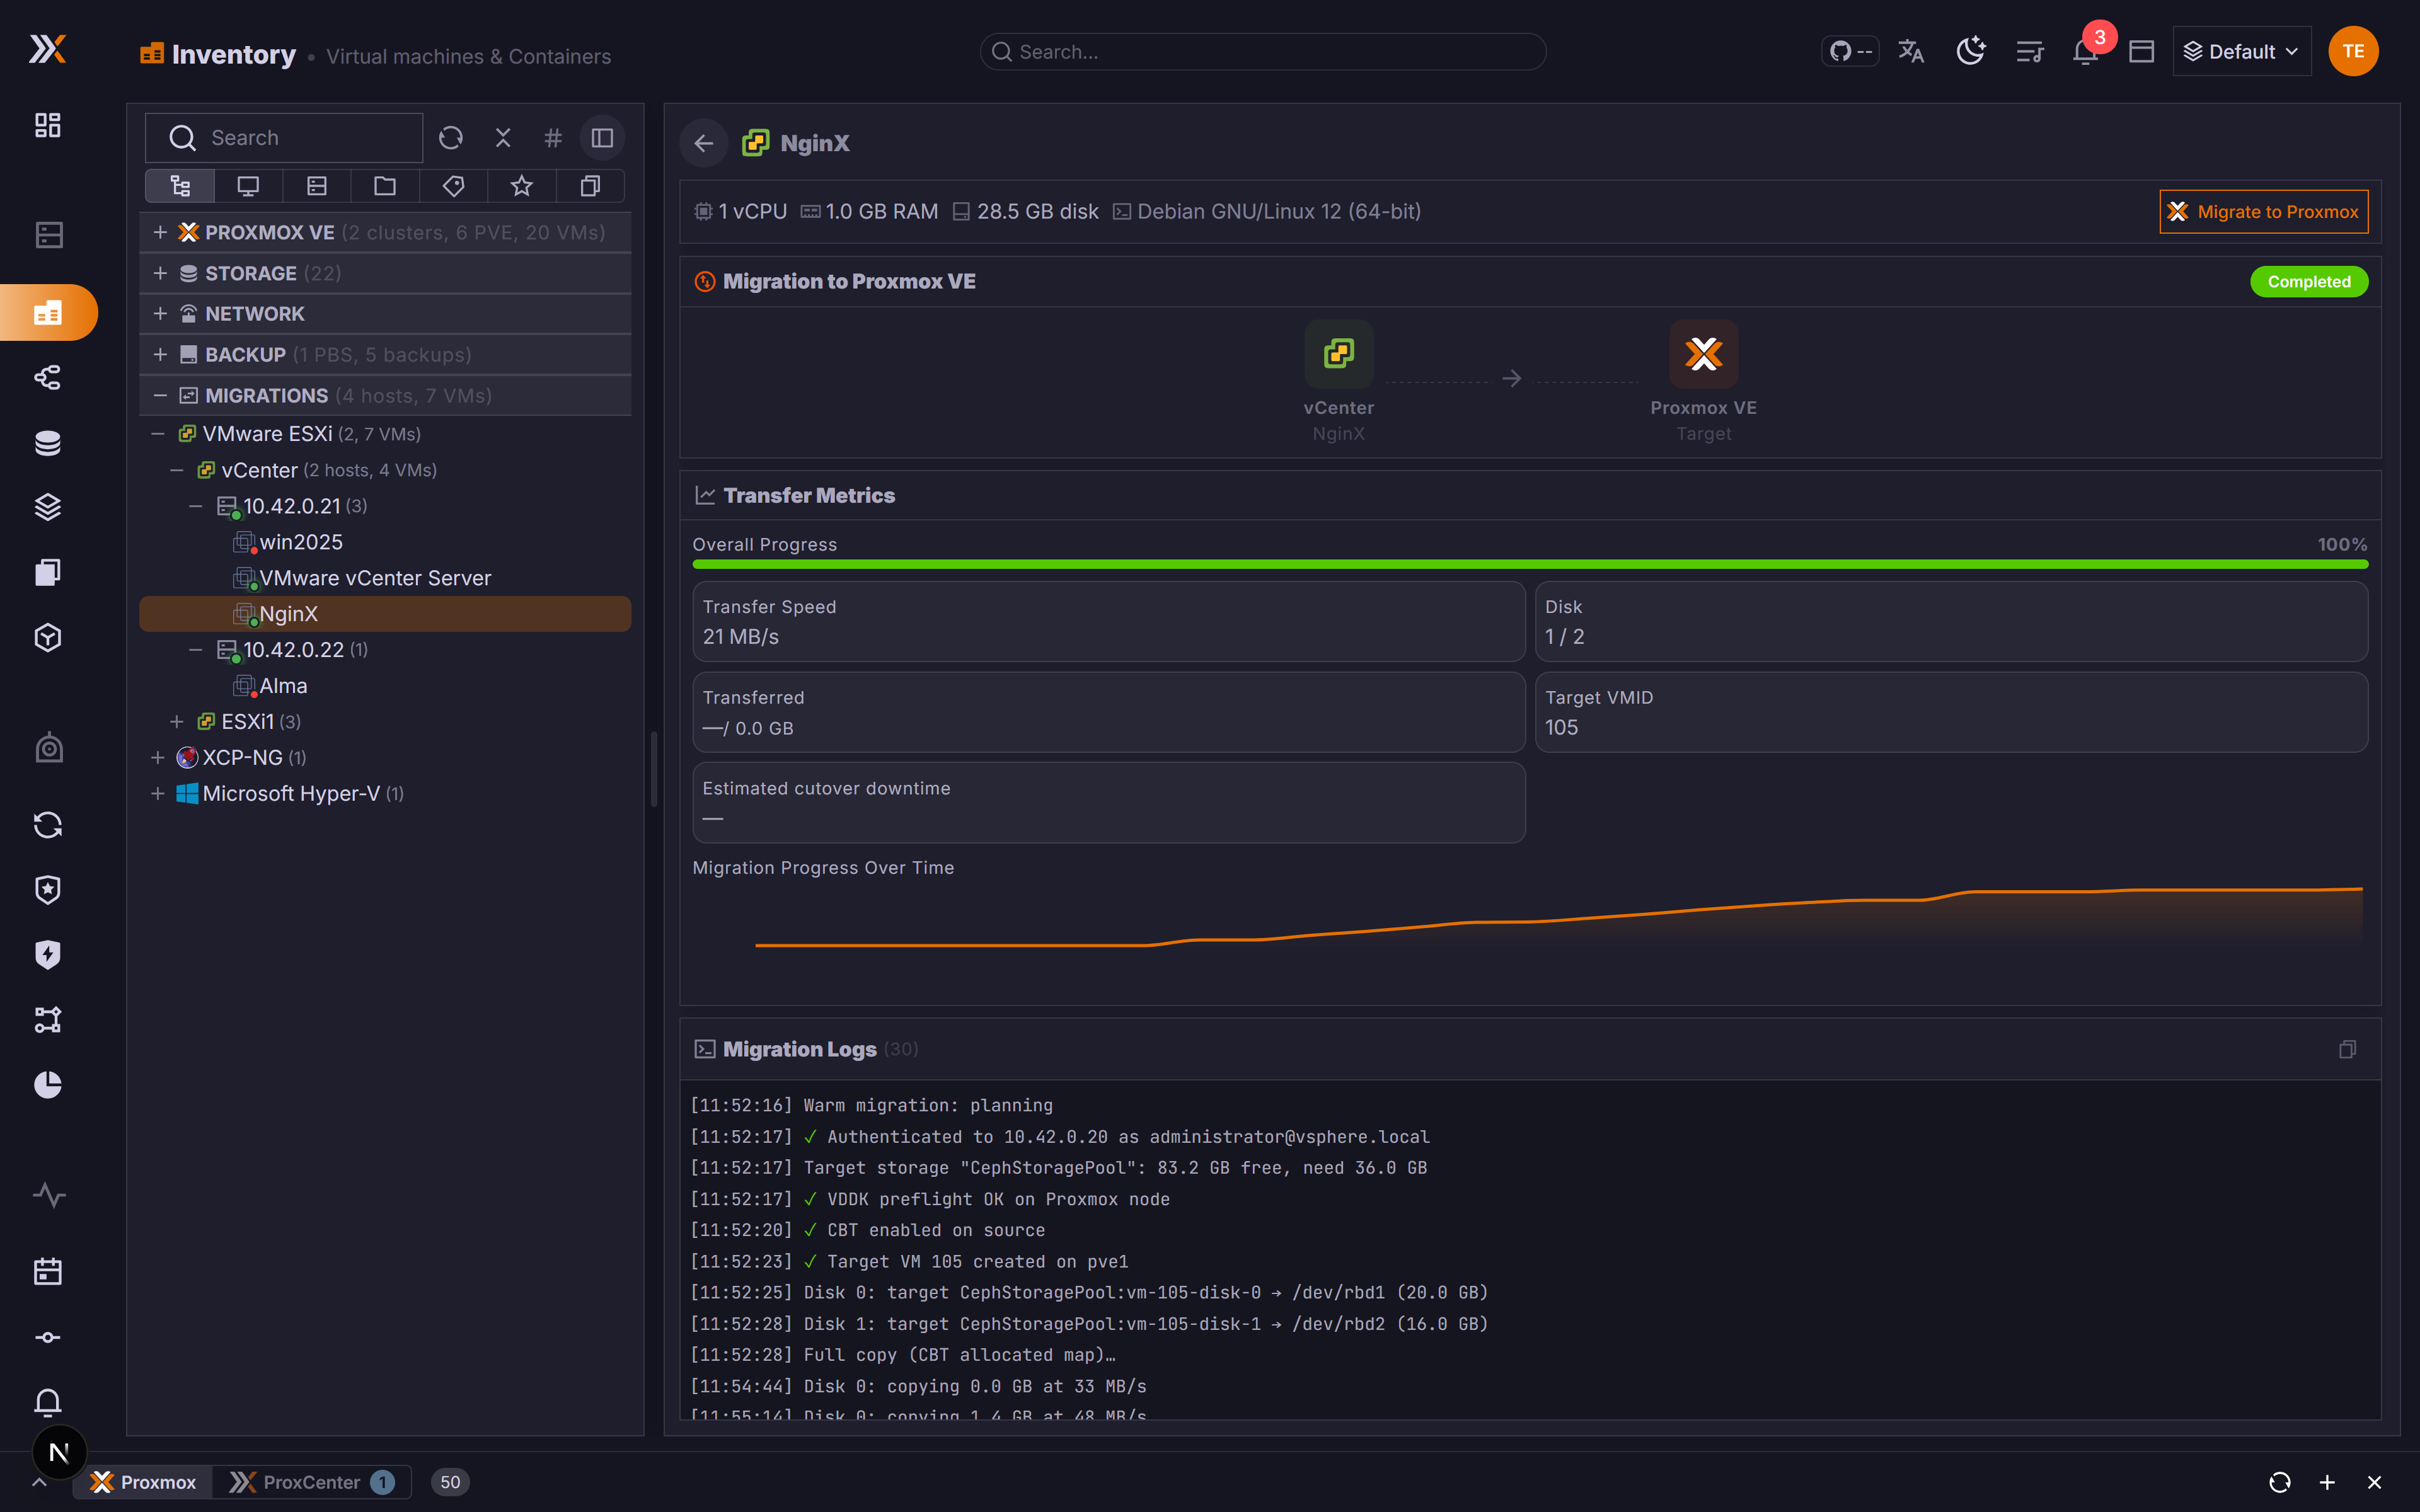Toggle dark mode moon icon
Screen dimensions: 2420x1512
(x=1970, y=51)
